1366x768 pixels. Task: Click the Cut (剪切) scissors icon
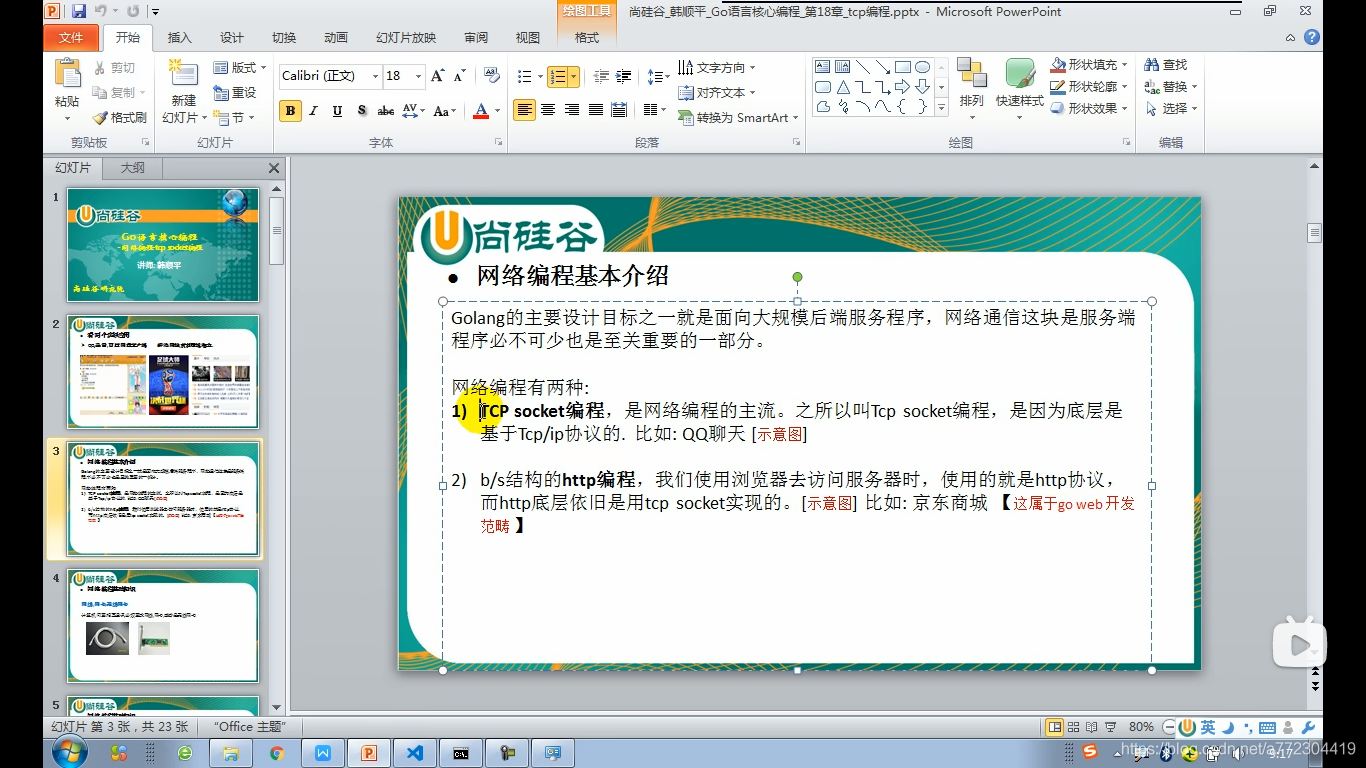coord(100,68)
